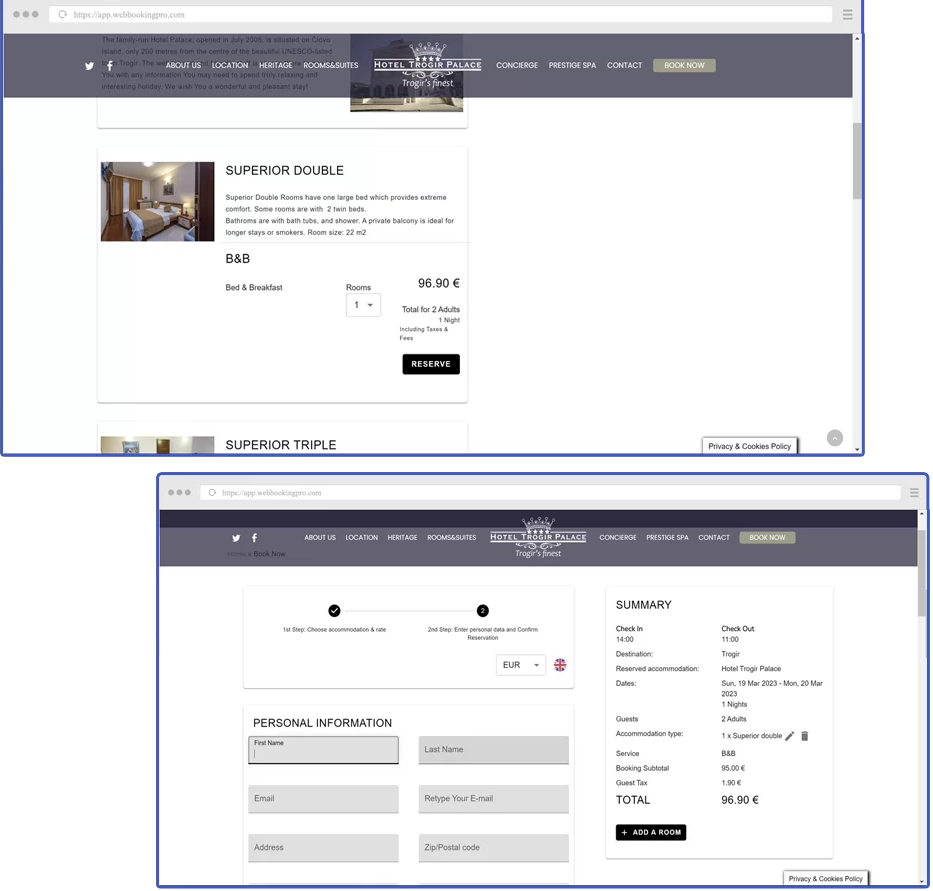Click the pencil icon to edit Superior double
The height and width of the screenshot is (891, 933).
tap(789, 736)
